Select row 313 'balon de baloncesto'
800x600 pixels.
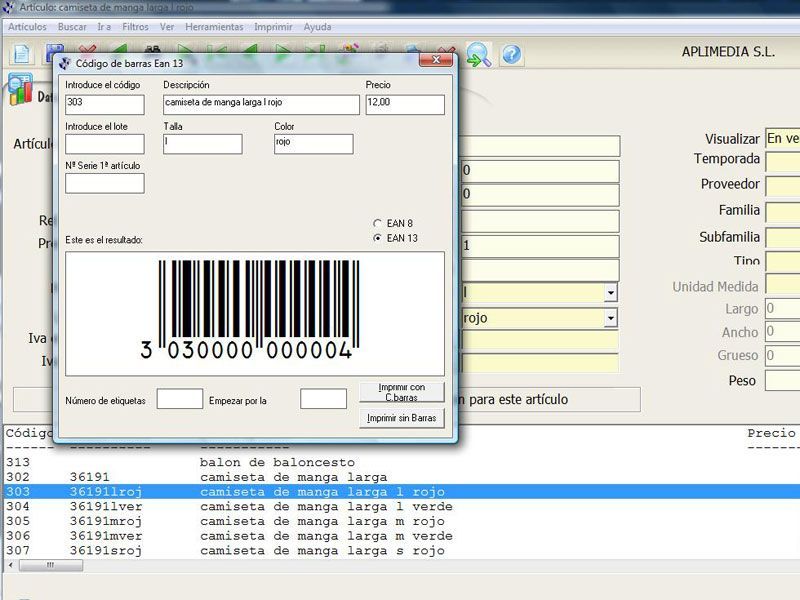click(x=400, y=462)
